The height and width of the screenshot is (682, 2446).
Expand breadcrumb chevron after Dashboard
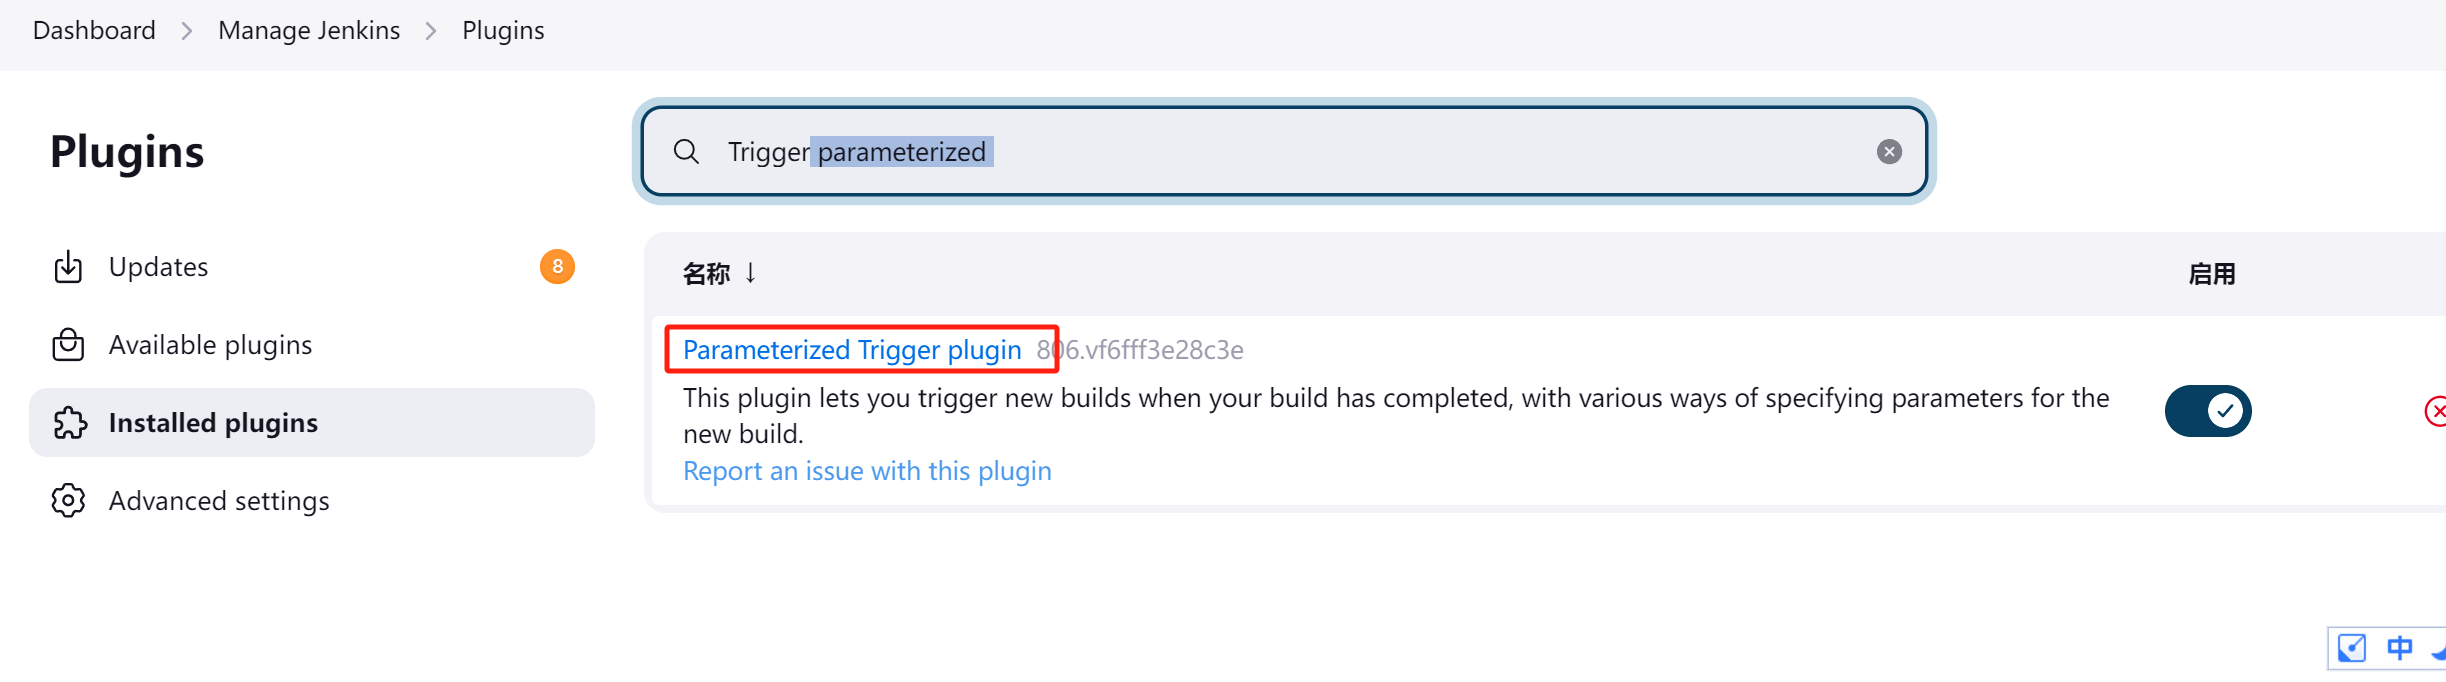click(187, 31)
